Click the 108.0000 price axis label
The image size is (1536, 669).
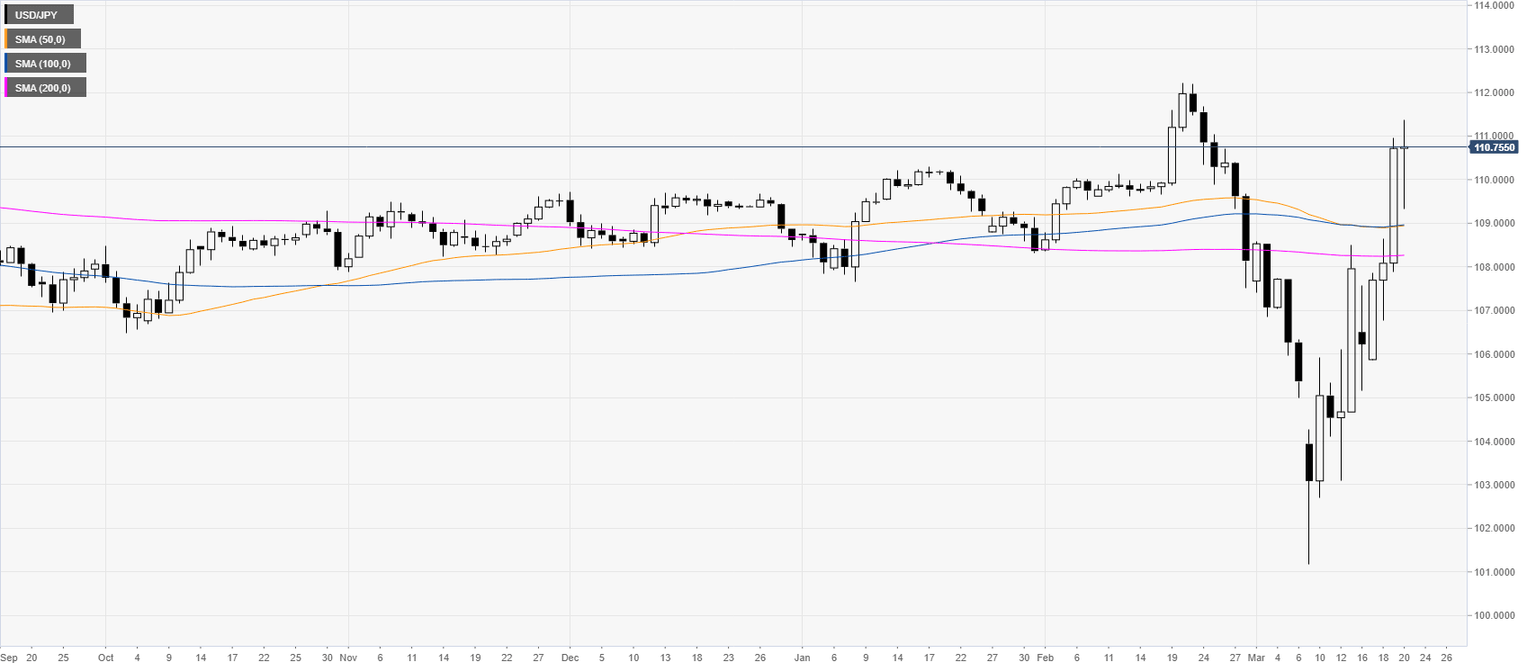[x=1493, y=267]
